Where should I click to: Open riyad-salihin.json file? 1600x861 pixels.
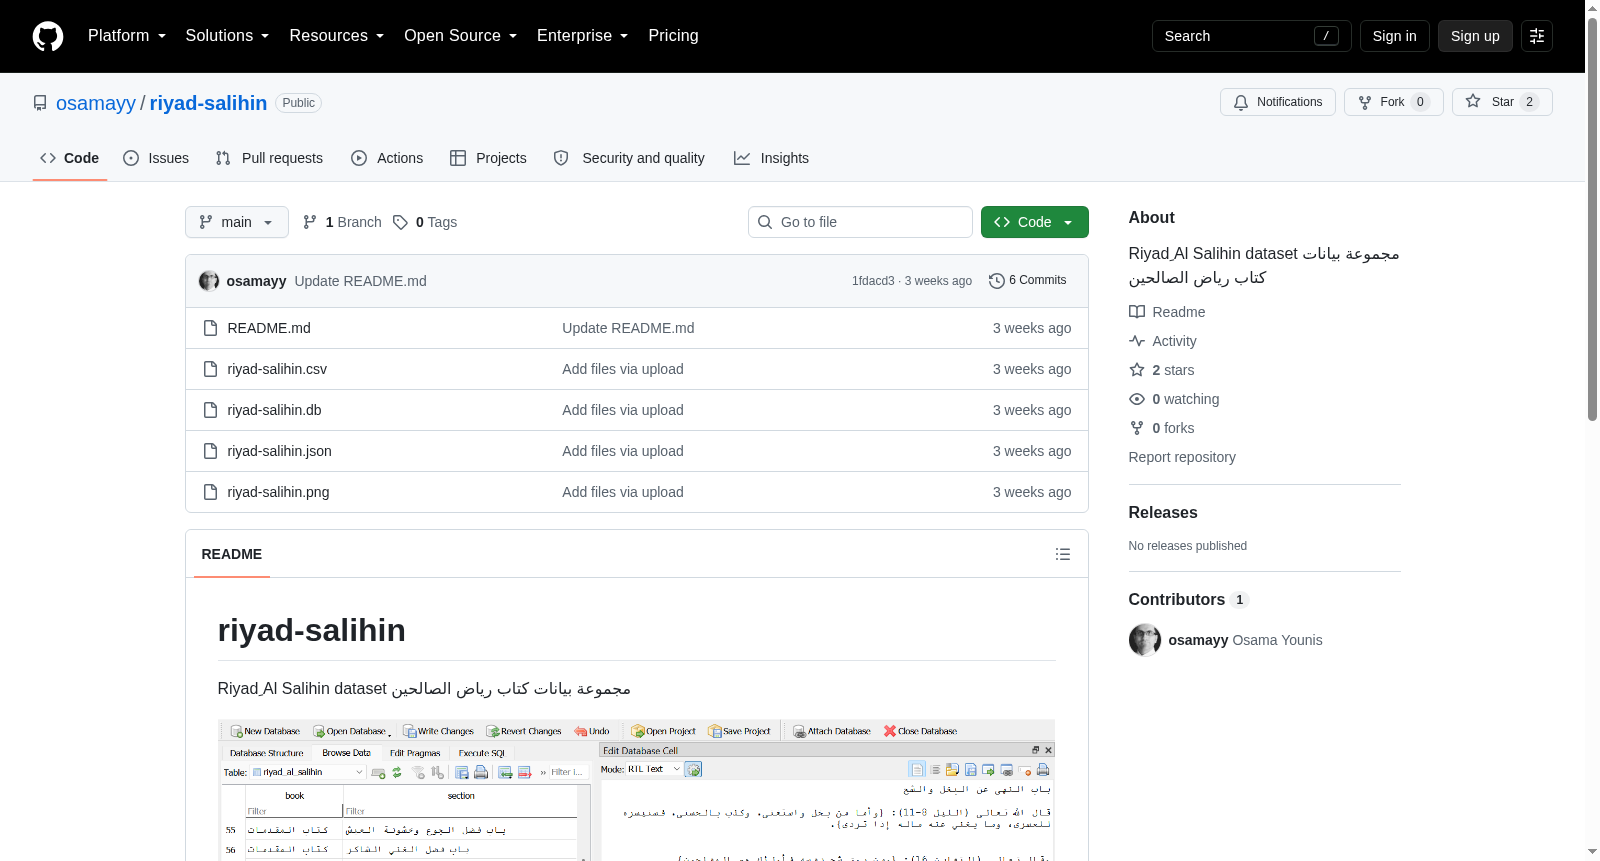(279, 451)
